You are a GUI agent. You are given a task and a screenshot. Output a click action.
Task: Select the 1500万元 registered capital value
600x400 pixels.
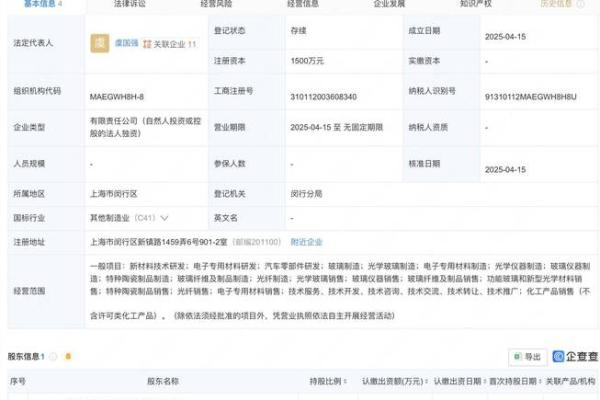[x=307, y=61]
